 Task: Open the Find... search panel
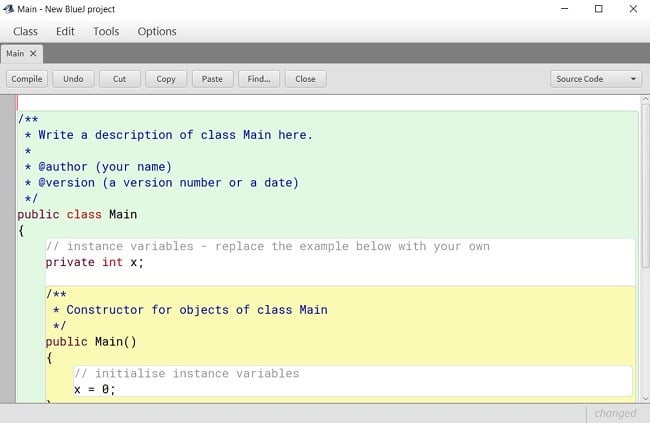[259, 79]
